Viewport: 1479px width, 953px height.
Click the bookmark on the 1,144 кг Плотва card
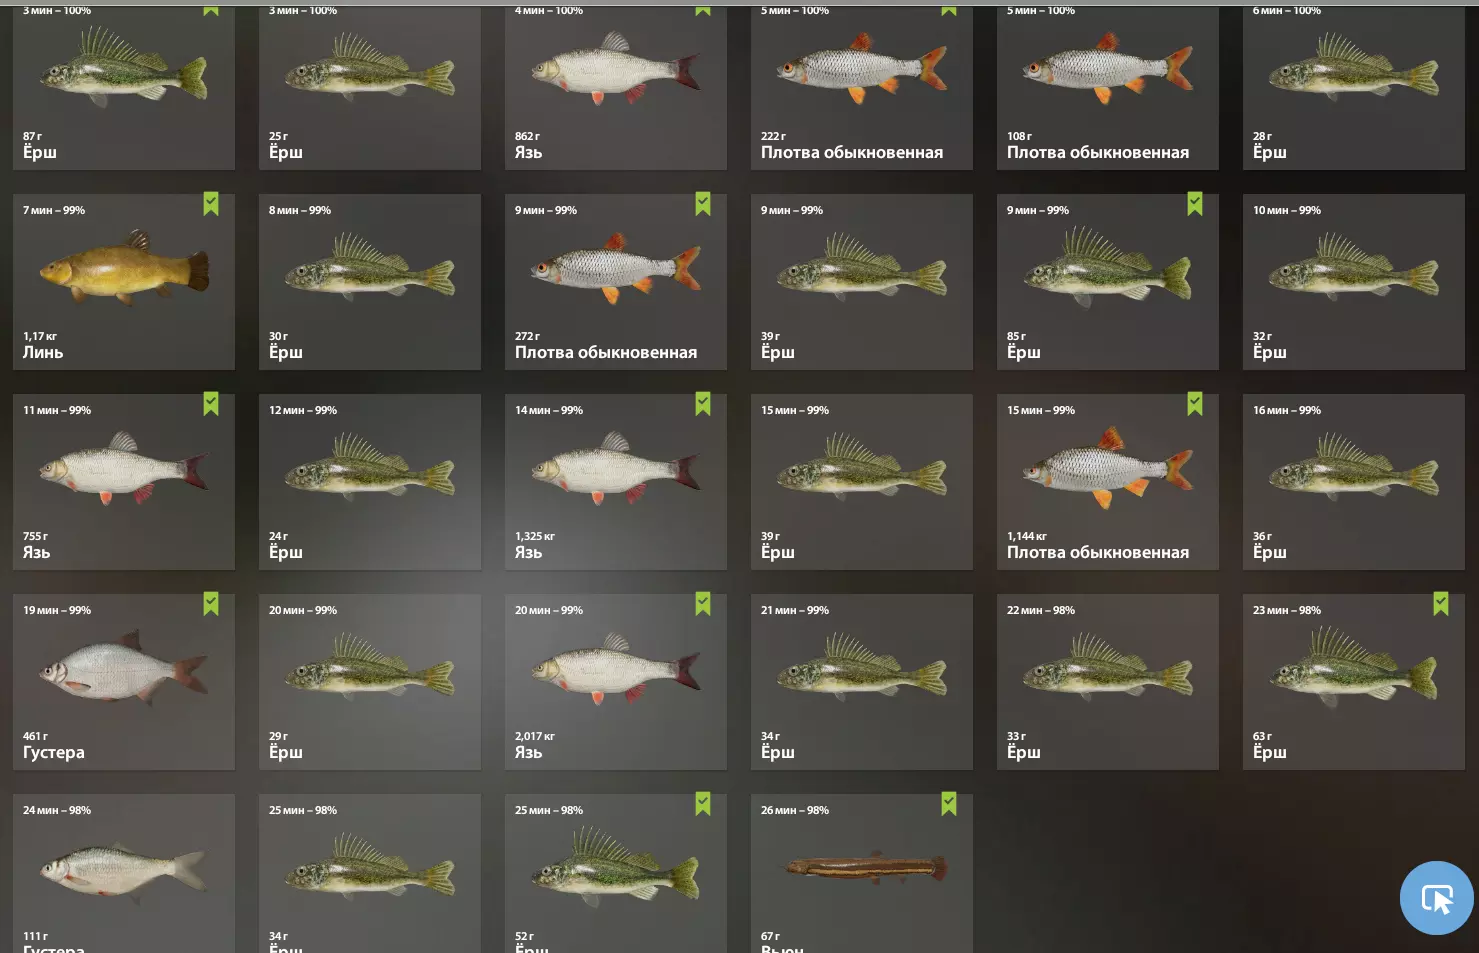(x=1195, y=404)
